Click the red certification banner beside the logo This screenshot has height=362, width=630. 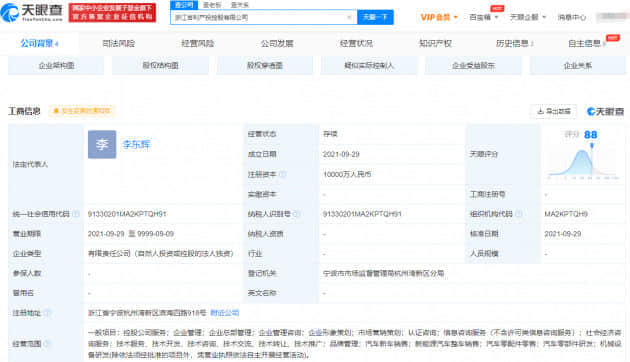pos(112,12)
